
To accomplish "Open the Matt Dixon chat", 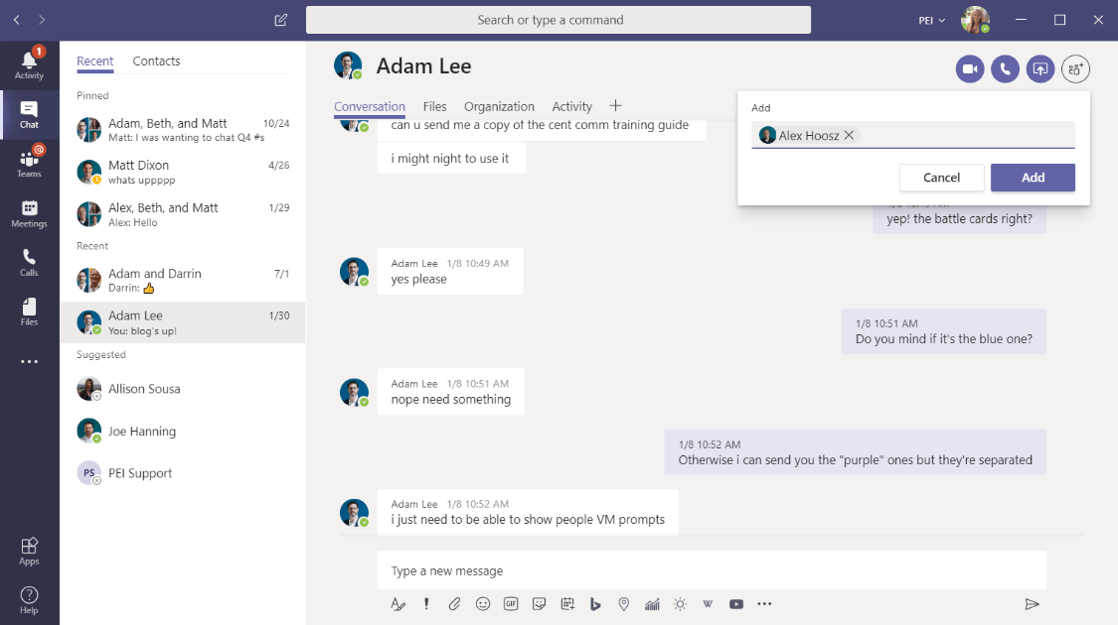I will 182,171.
